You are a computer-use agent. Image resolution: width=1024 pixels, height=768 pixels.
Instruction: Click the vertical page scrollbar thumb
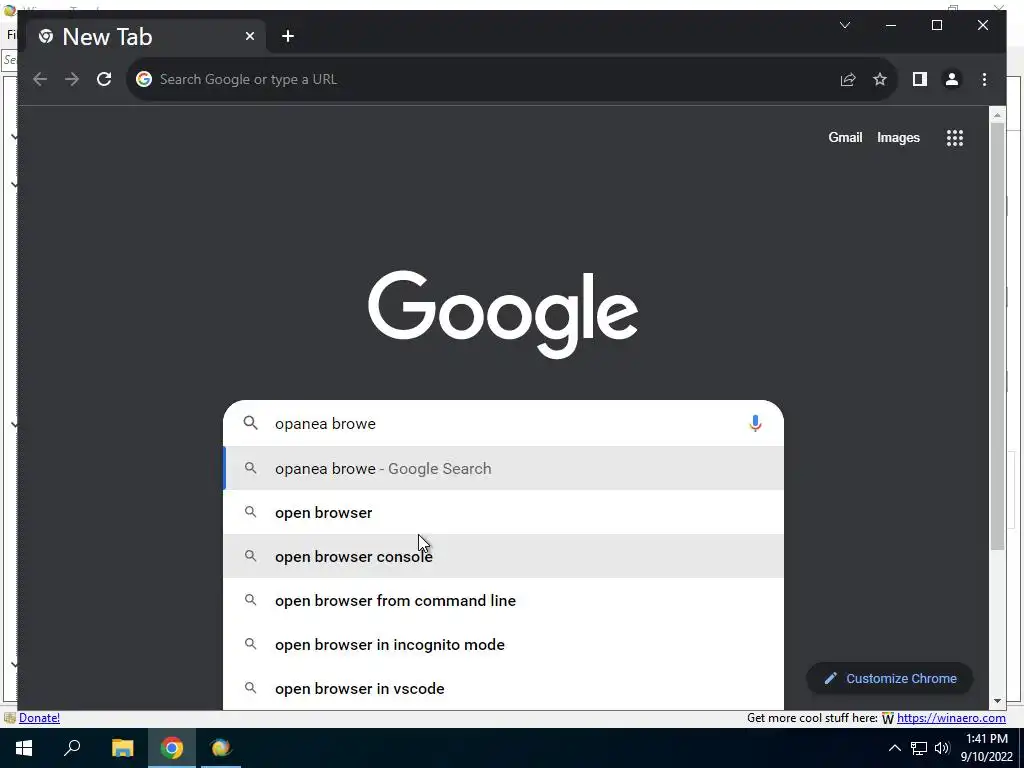click(997, 336)
